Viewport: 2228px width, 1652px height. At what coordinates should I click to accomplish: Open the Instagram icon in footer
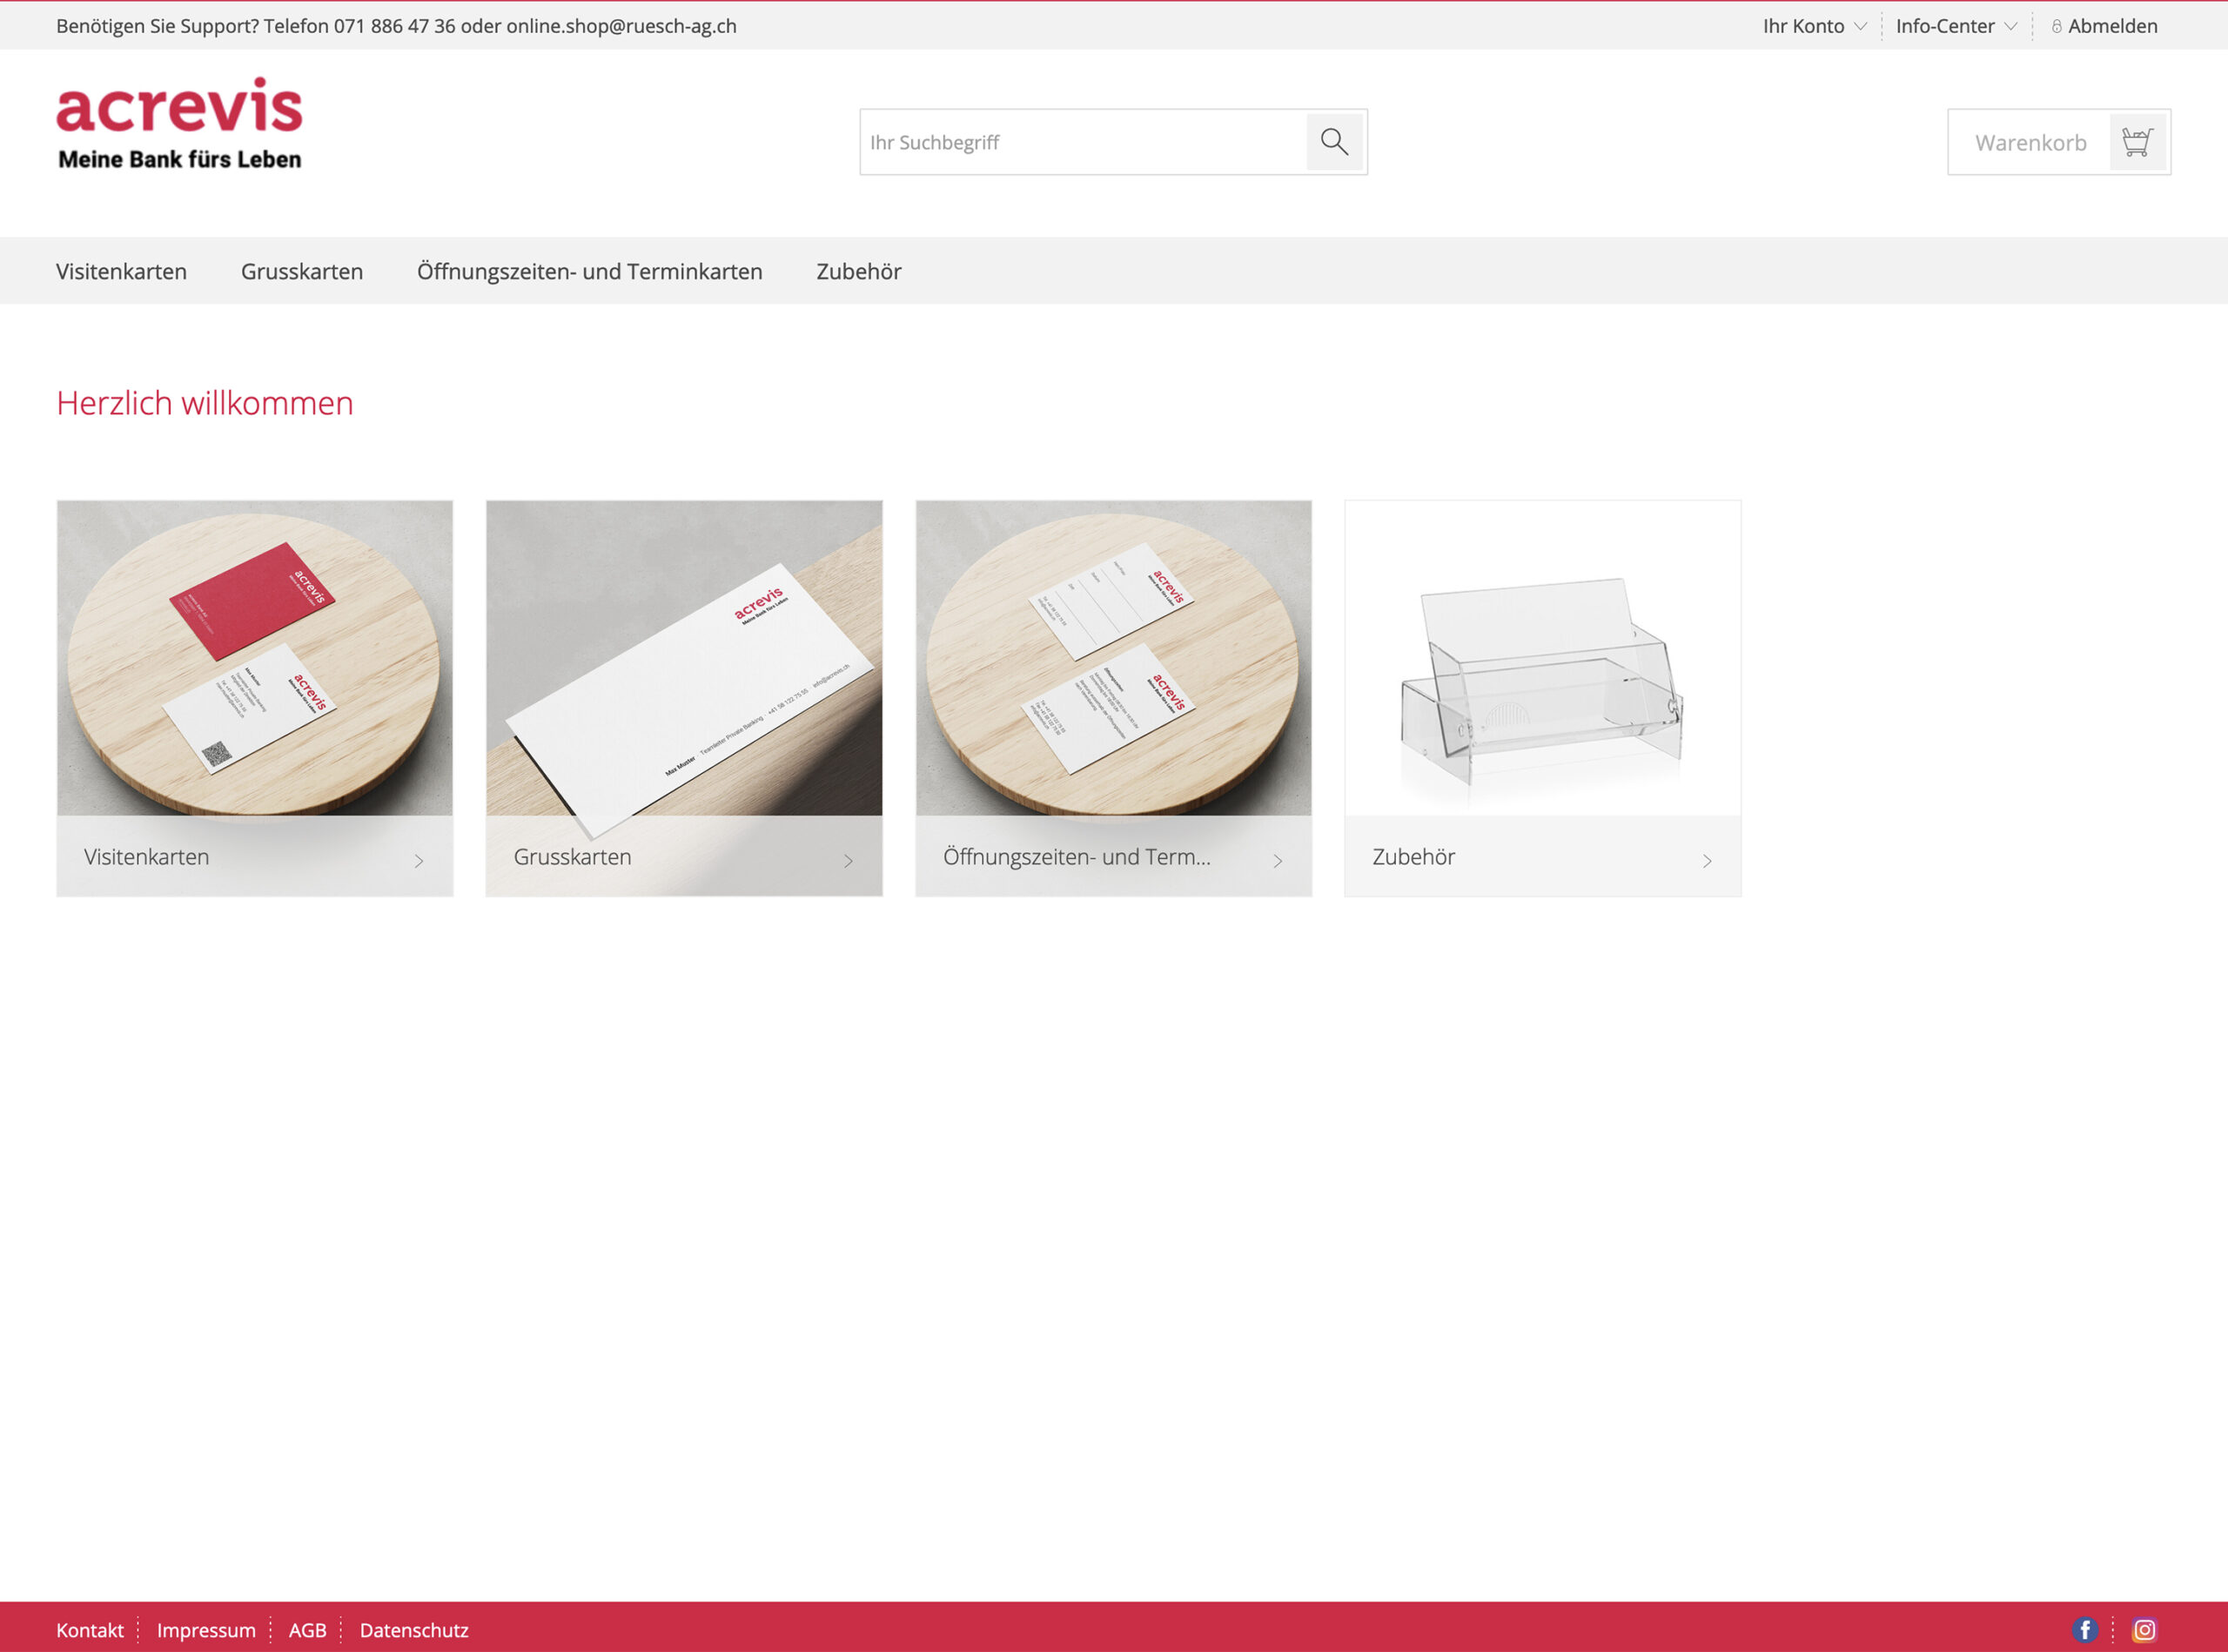click(x=2144, y=1629)
